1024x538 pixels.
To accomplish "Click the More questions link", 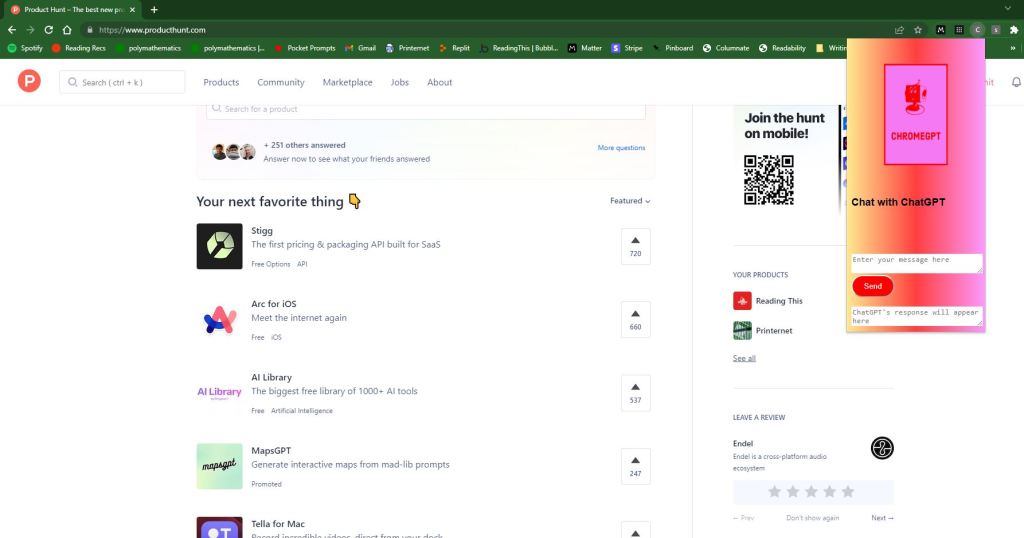I will point(621,148).
